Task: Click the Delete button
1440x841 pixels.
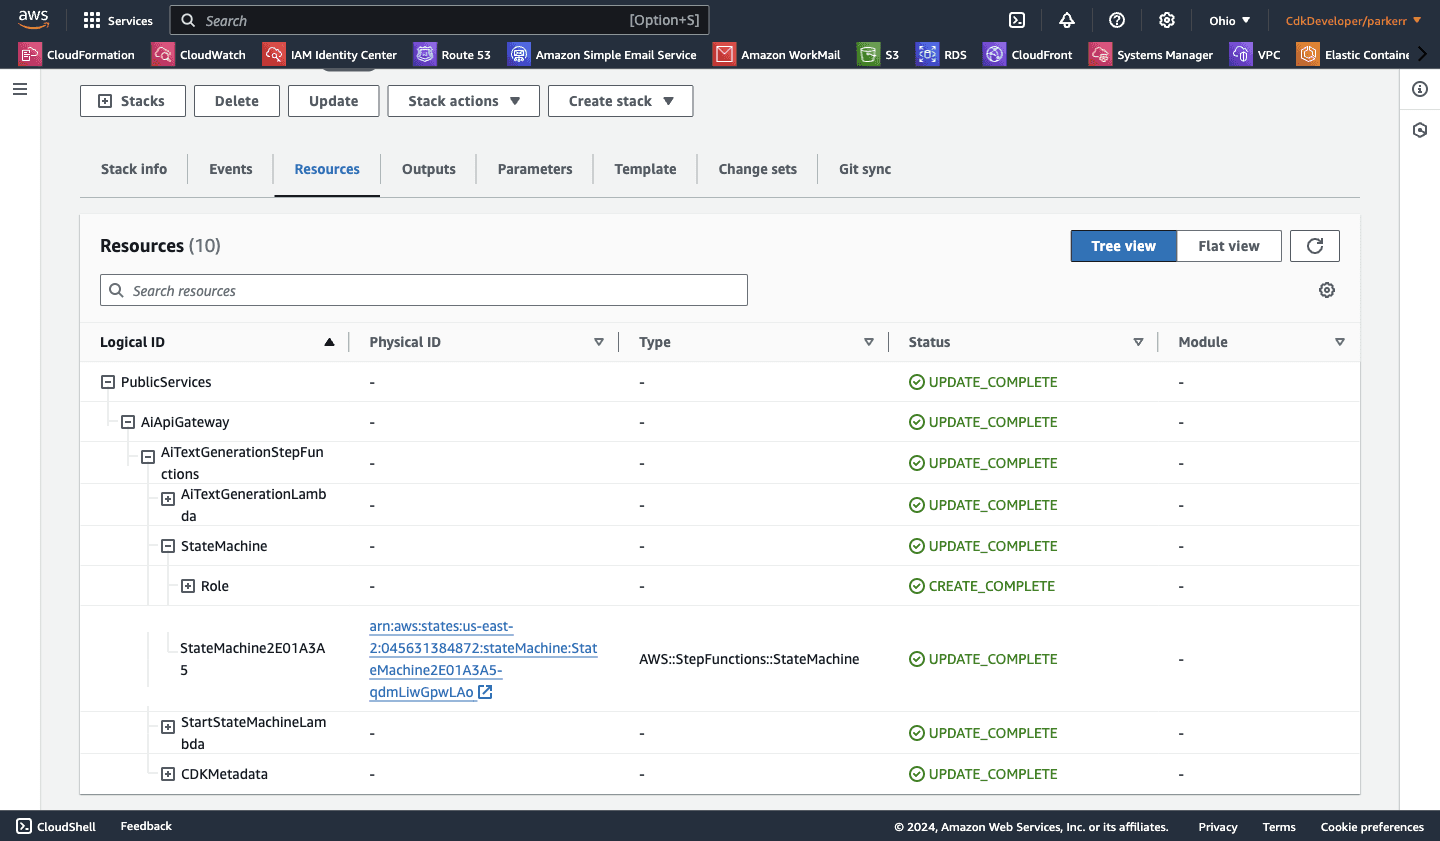Action: pyautogui.click(x=237, y=101)
